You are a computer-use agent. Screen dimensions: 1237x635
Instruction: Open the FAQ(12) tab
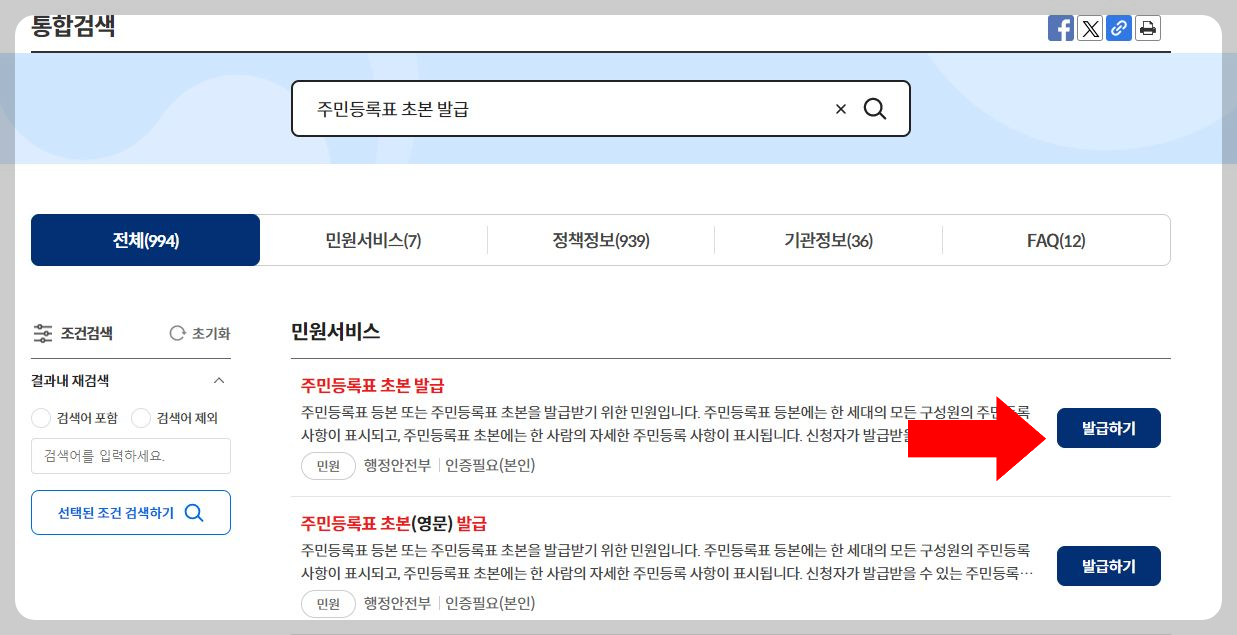coord(1055,240)
